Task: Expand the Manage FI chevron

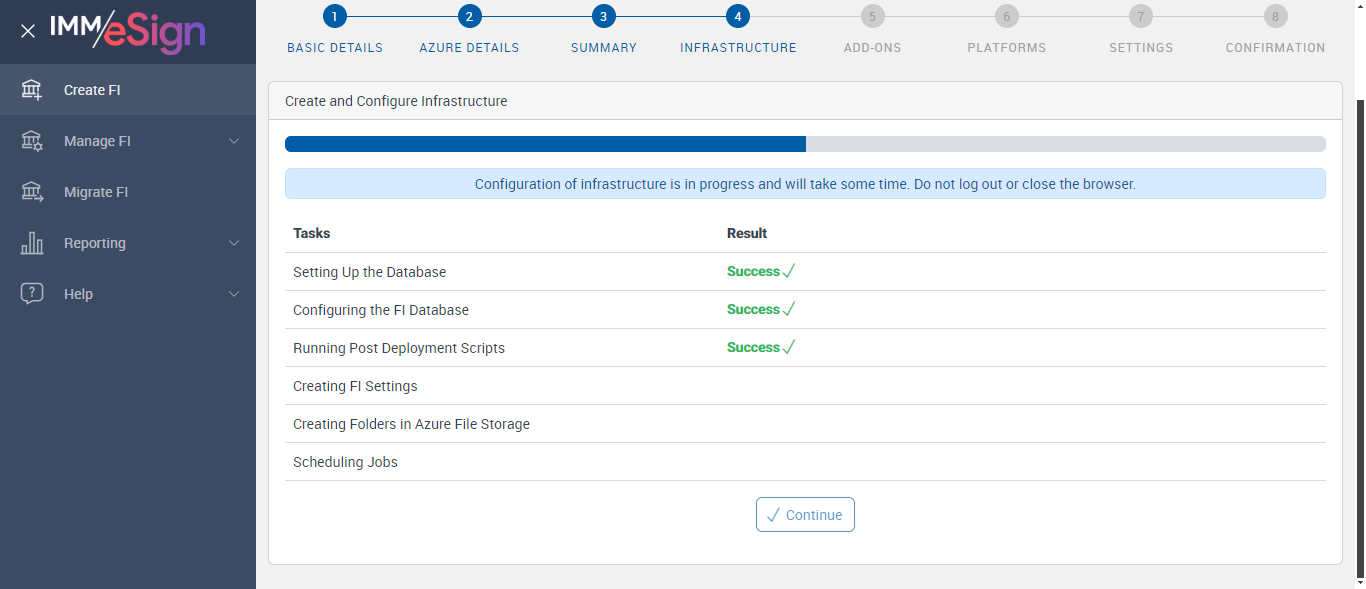Action: pos(234,141)
